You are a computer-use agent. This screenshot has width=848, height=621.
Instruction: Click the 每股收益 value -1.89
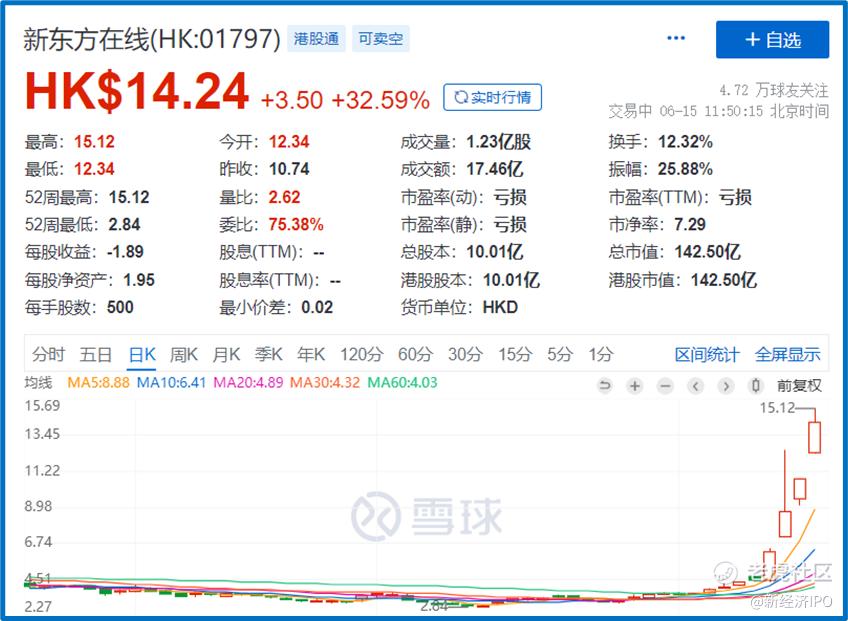(125, 252)
